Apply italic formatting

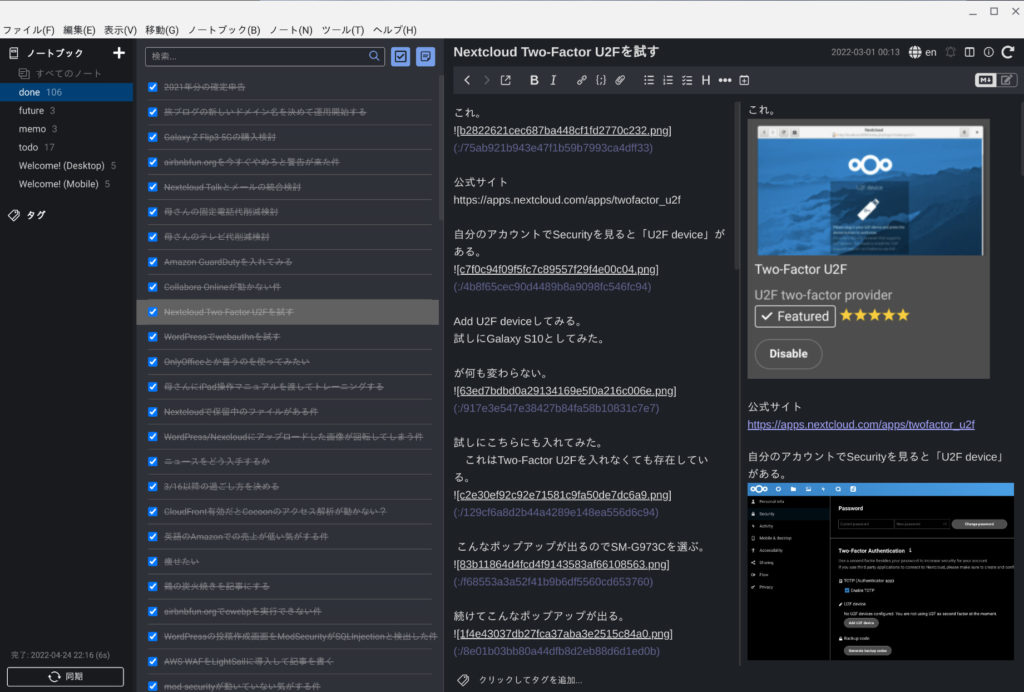(553, 80)
